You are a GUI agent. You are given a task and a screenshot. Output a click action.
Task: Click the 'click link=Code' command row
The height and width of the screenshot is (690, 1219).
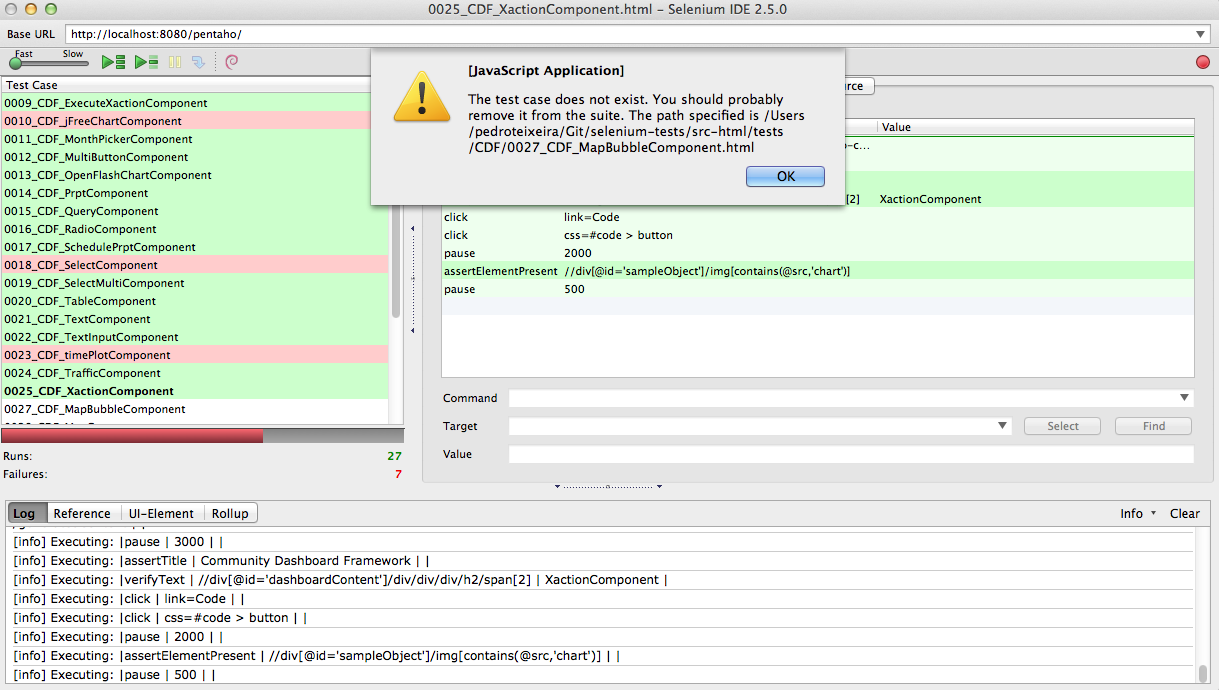point(818,217)
